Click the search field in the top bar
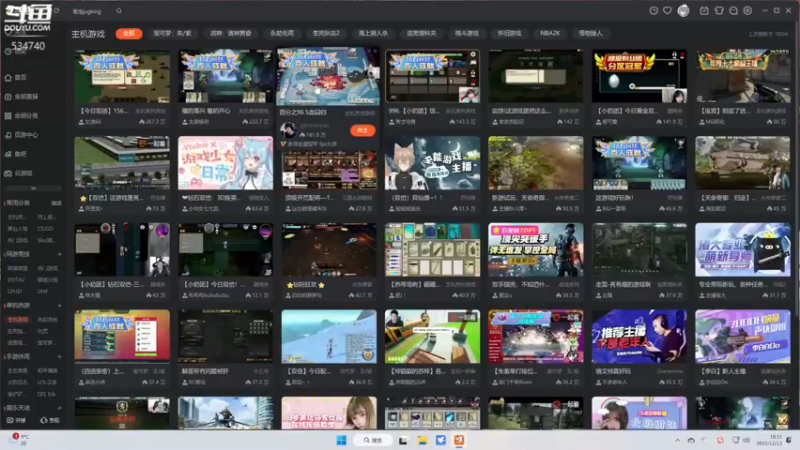Viewport: 800px width, 450px height. tap(92, 11)
